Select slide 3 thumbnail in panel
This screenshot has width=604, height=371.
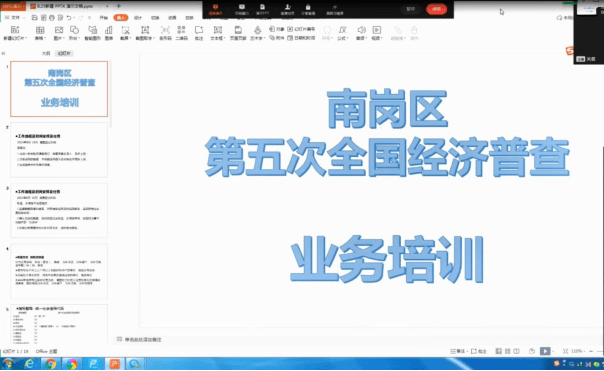coord(59,210)
